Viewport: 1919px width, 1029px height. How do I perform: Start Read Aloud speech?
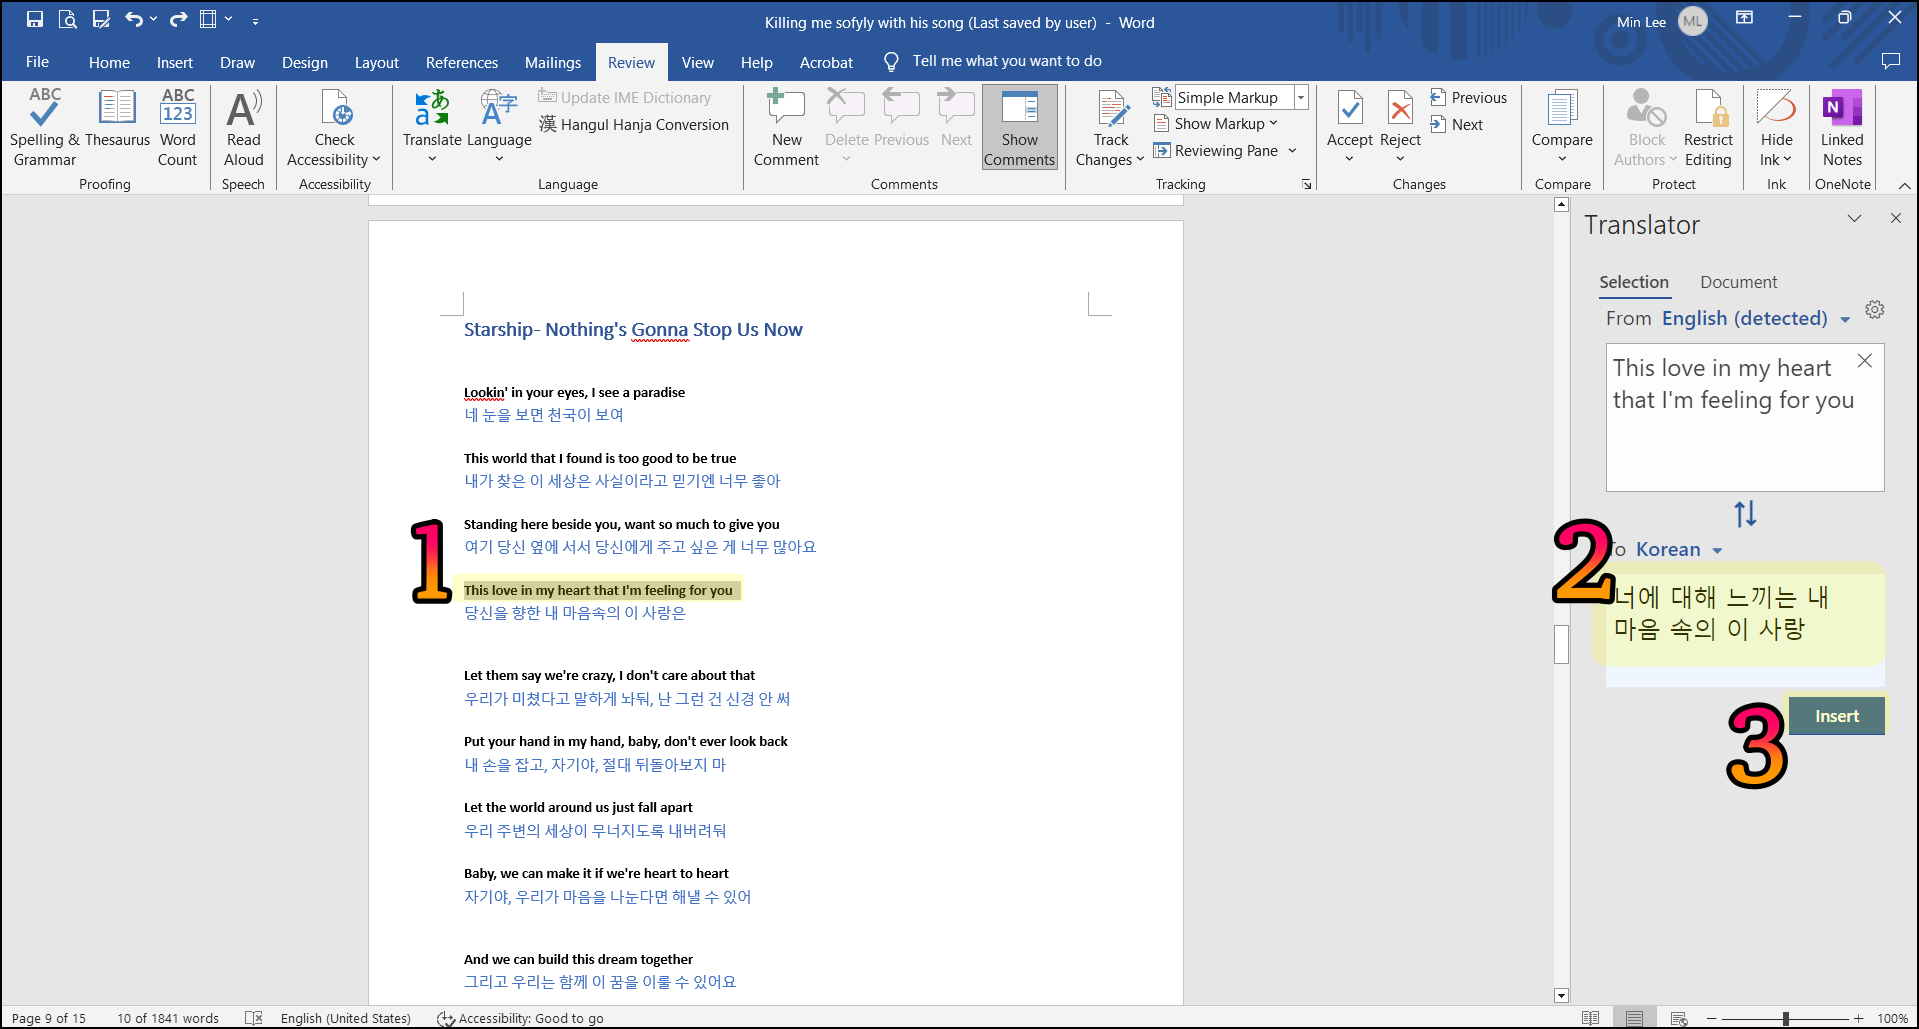[x=244, y=127]
